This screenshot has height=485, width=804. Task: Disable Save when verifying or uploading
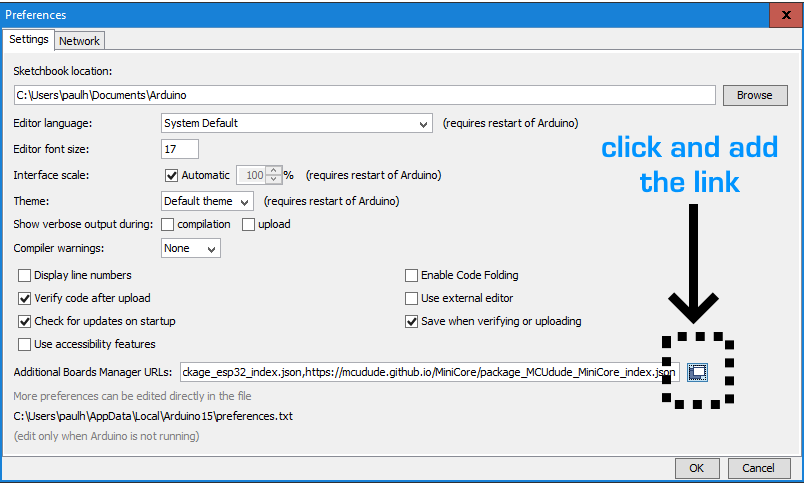coord(411,321)
